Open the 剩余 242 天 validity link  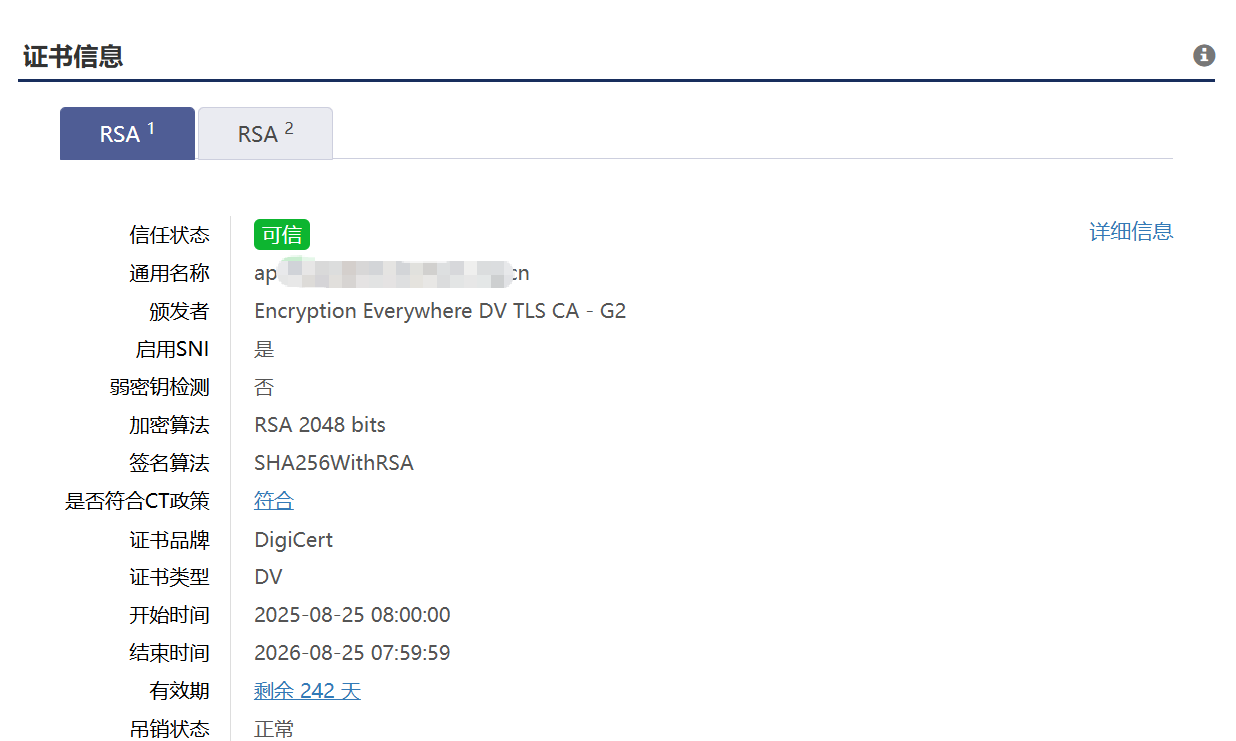[x=307, y=691]
